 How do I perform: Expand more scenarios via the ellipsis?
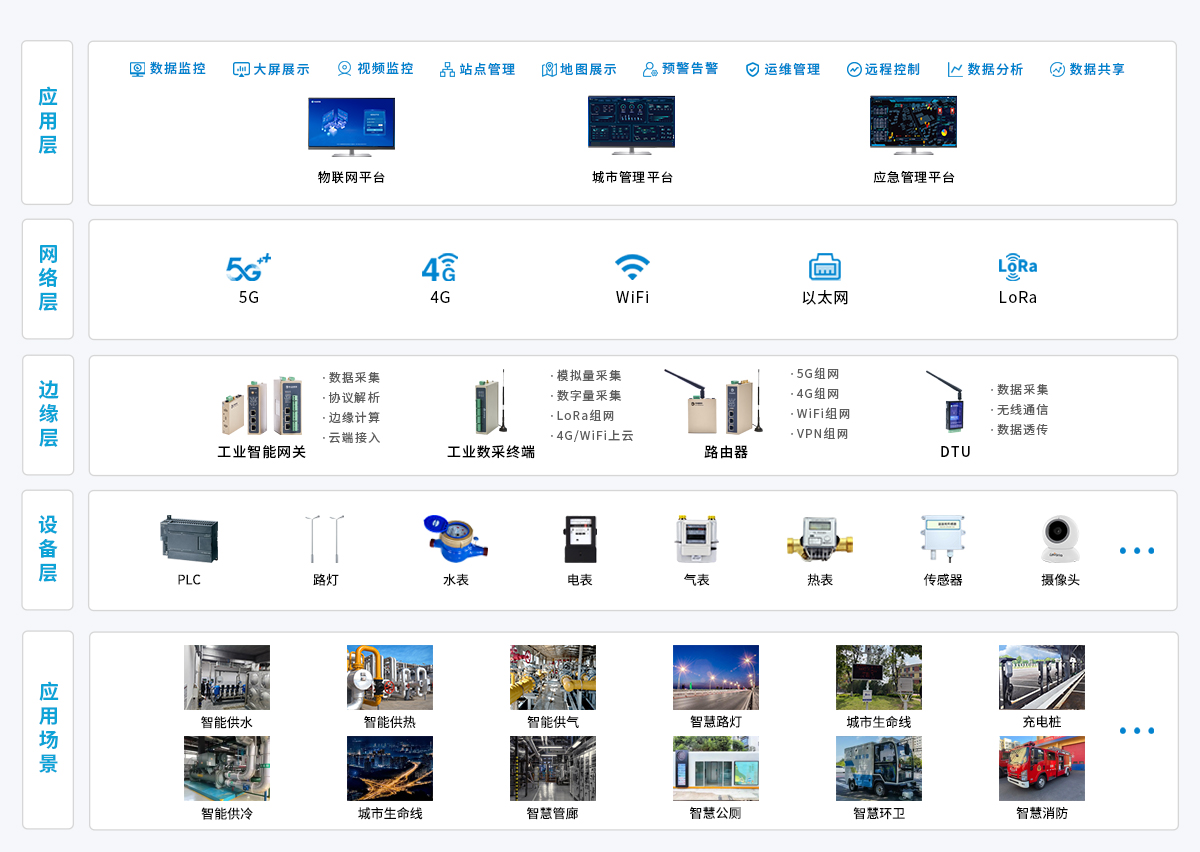click(x=1137, y=731)
